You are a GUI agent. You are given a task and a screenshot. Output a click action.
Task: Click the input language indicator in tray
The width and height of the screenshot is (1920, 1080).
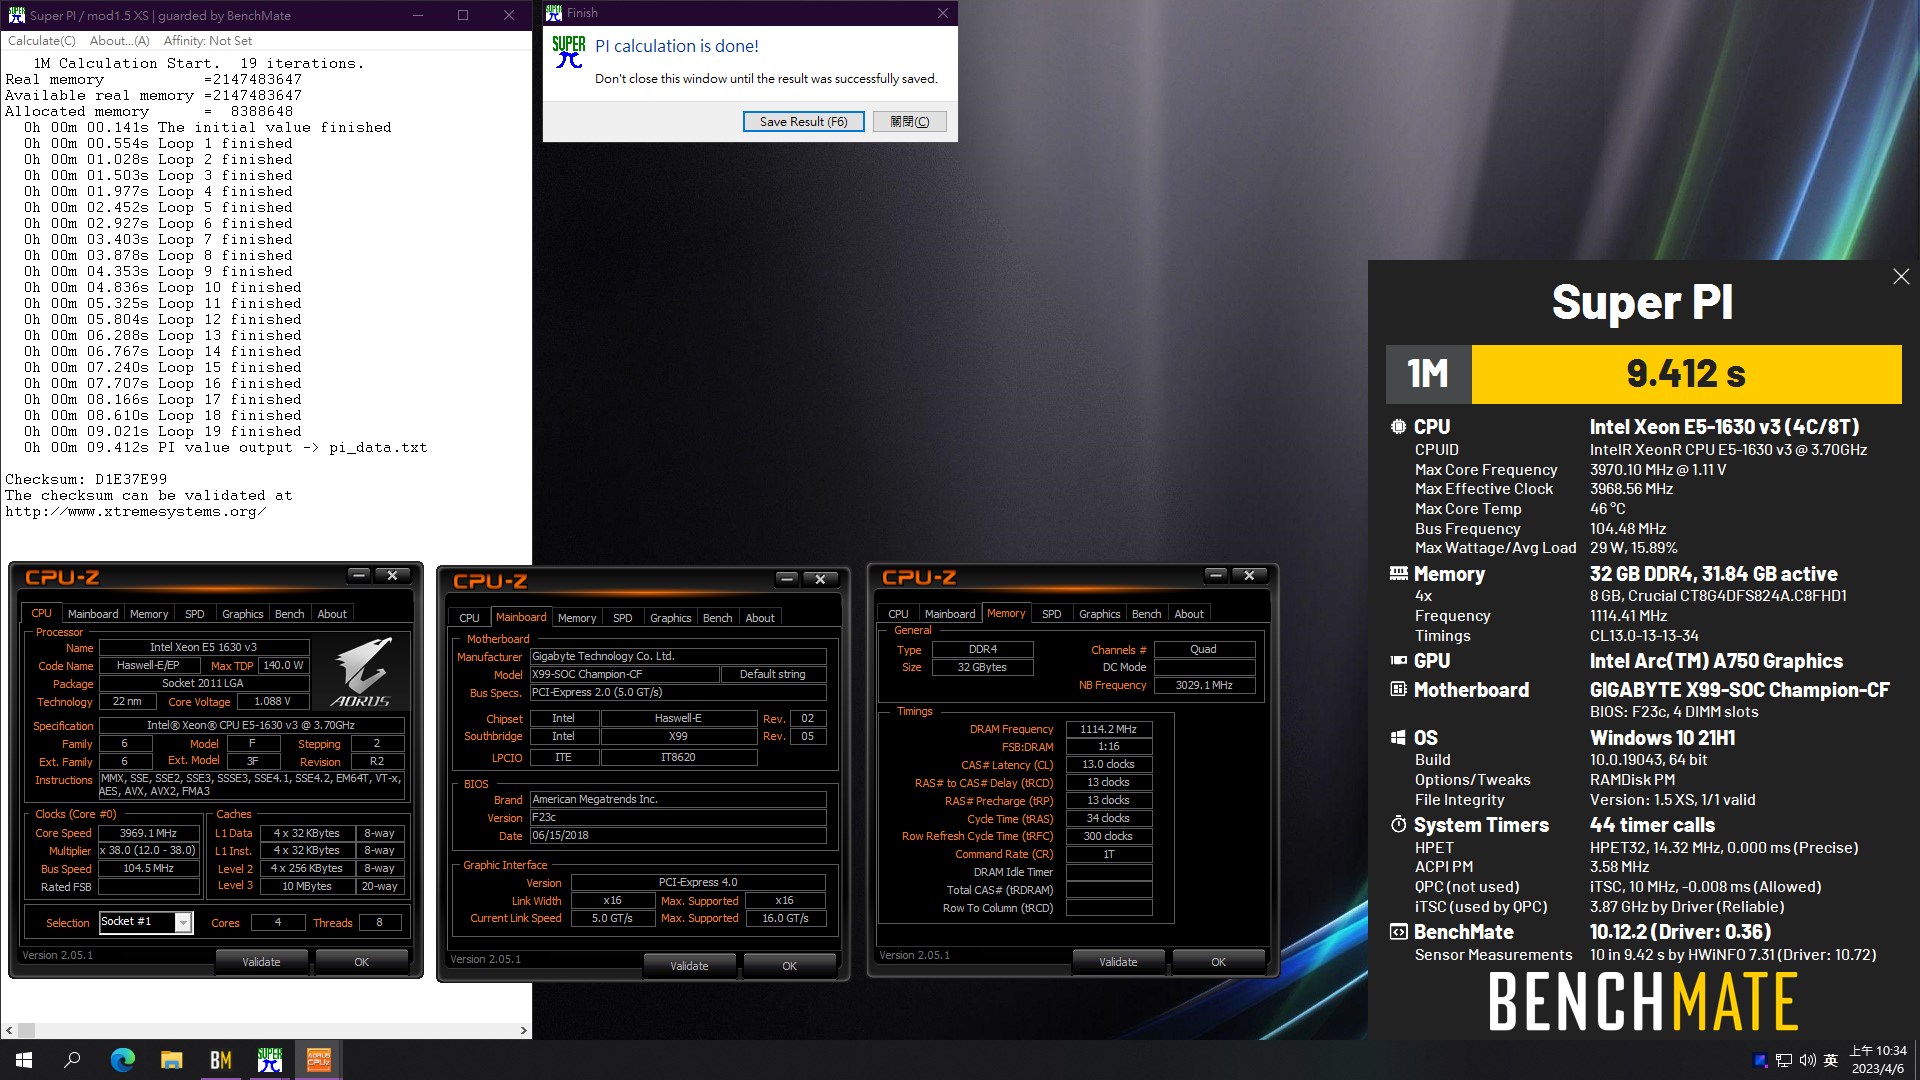pos(1831,1060)
